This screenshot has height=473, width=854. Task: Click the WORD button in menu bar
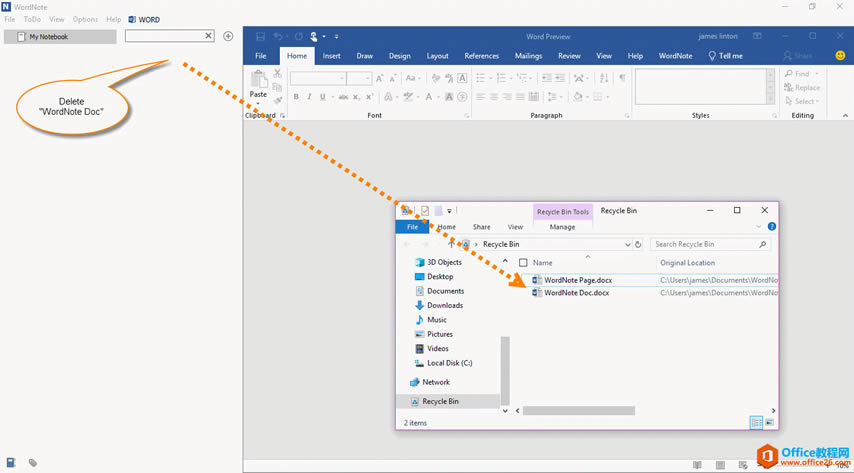144,19
